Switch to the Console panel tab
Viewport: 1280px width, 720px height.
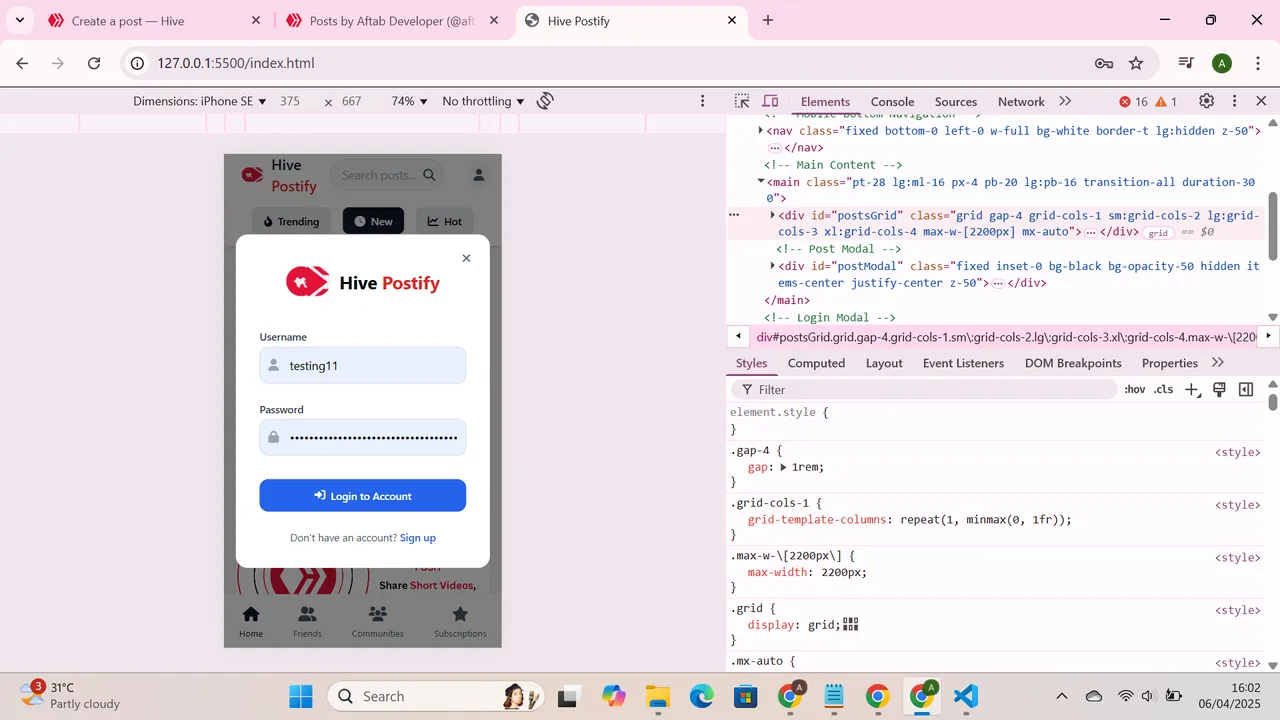[x=893, y=101]
